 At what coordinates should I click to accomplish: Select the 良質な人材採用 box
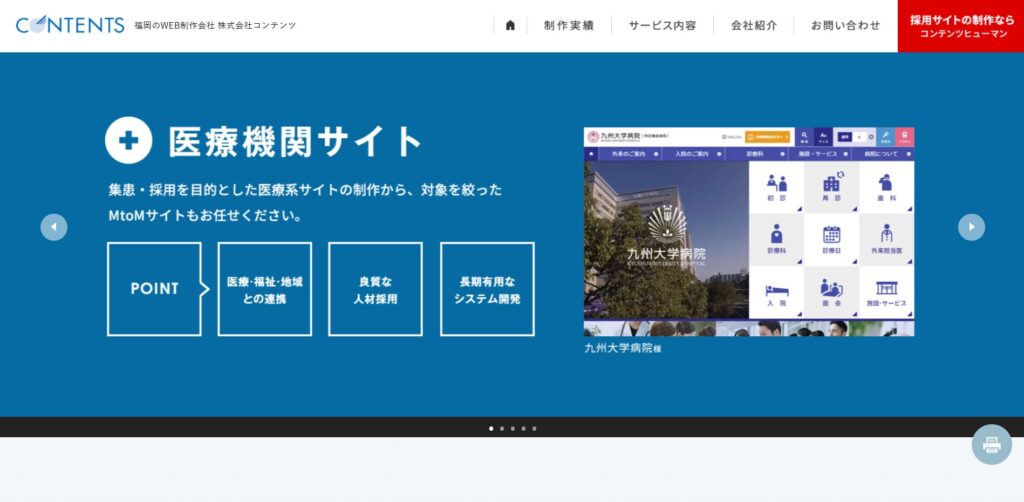coord(375,289)
